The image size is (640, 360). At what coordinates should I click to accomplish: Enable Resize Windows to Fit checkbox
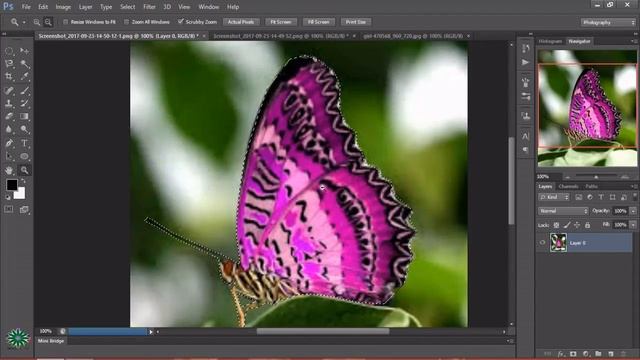pos(65,22)
